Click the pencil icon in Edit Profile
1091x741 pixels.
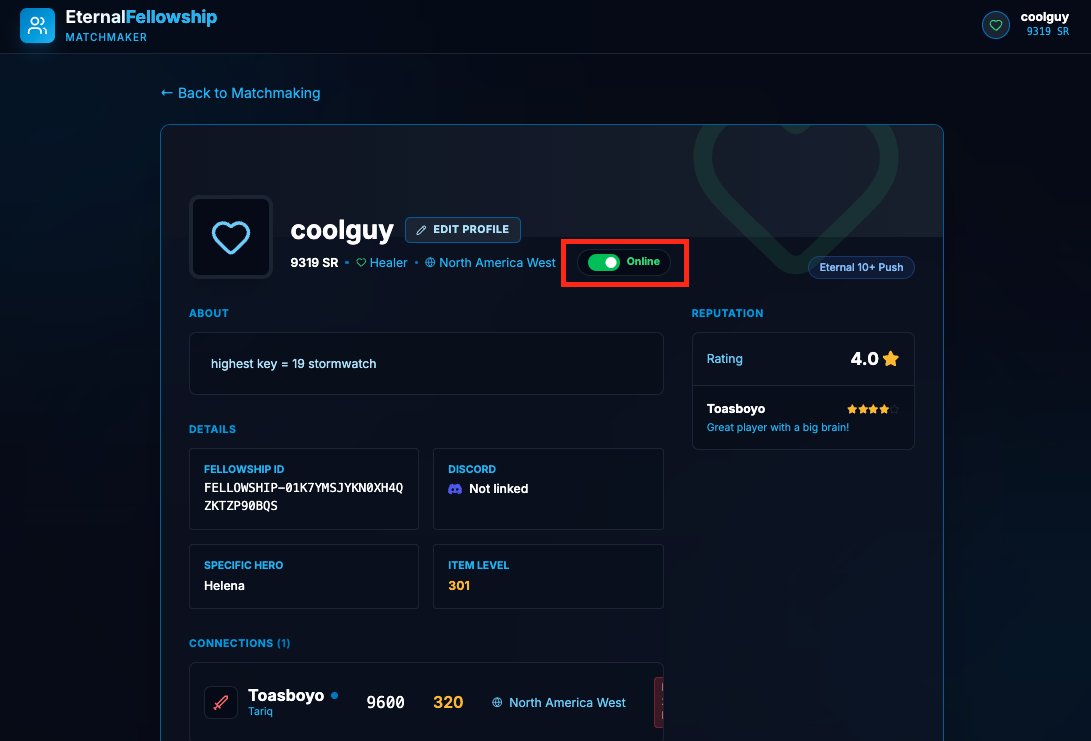(421, 230)
